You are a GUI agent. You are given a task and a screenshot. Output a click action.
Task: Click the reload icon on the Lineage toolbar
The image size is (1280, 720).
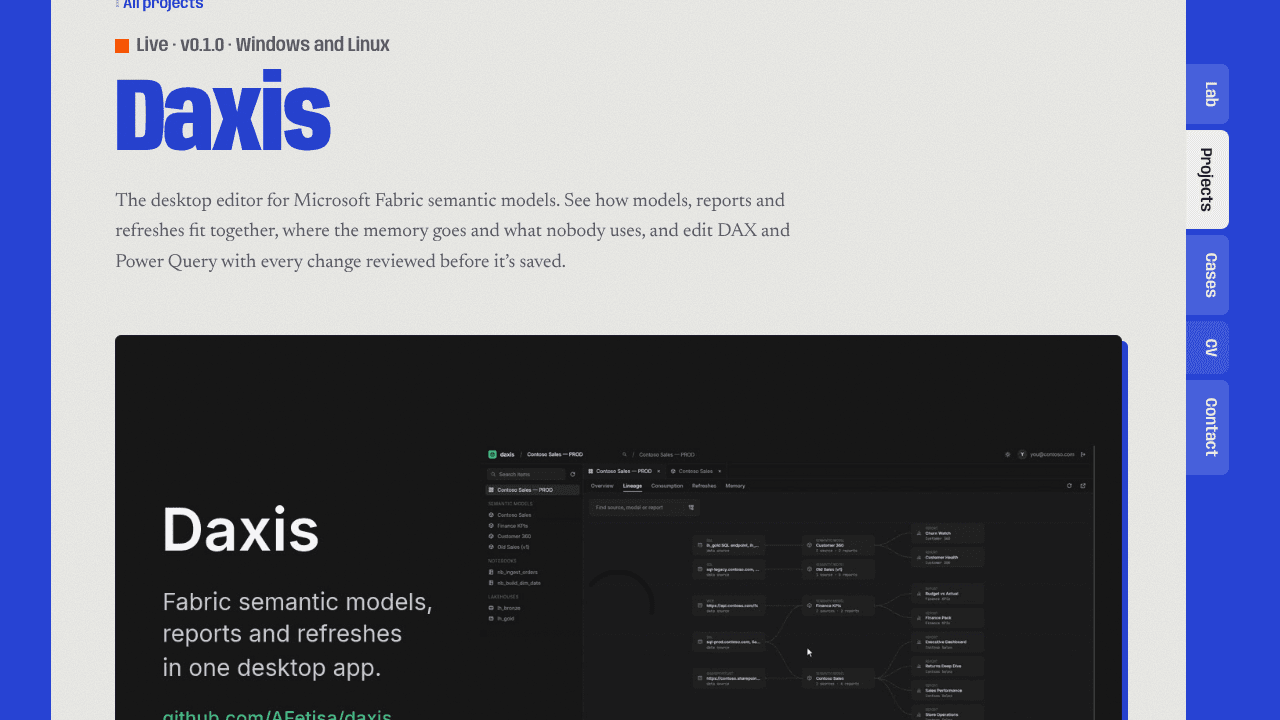pos(1069,486)
